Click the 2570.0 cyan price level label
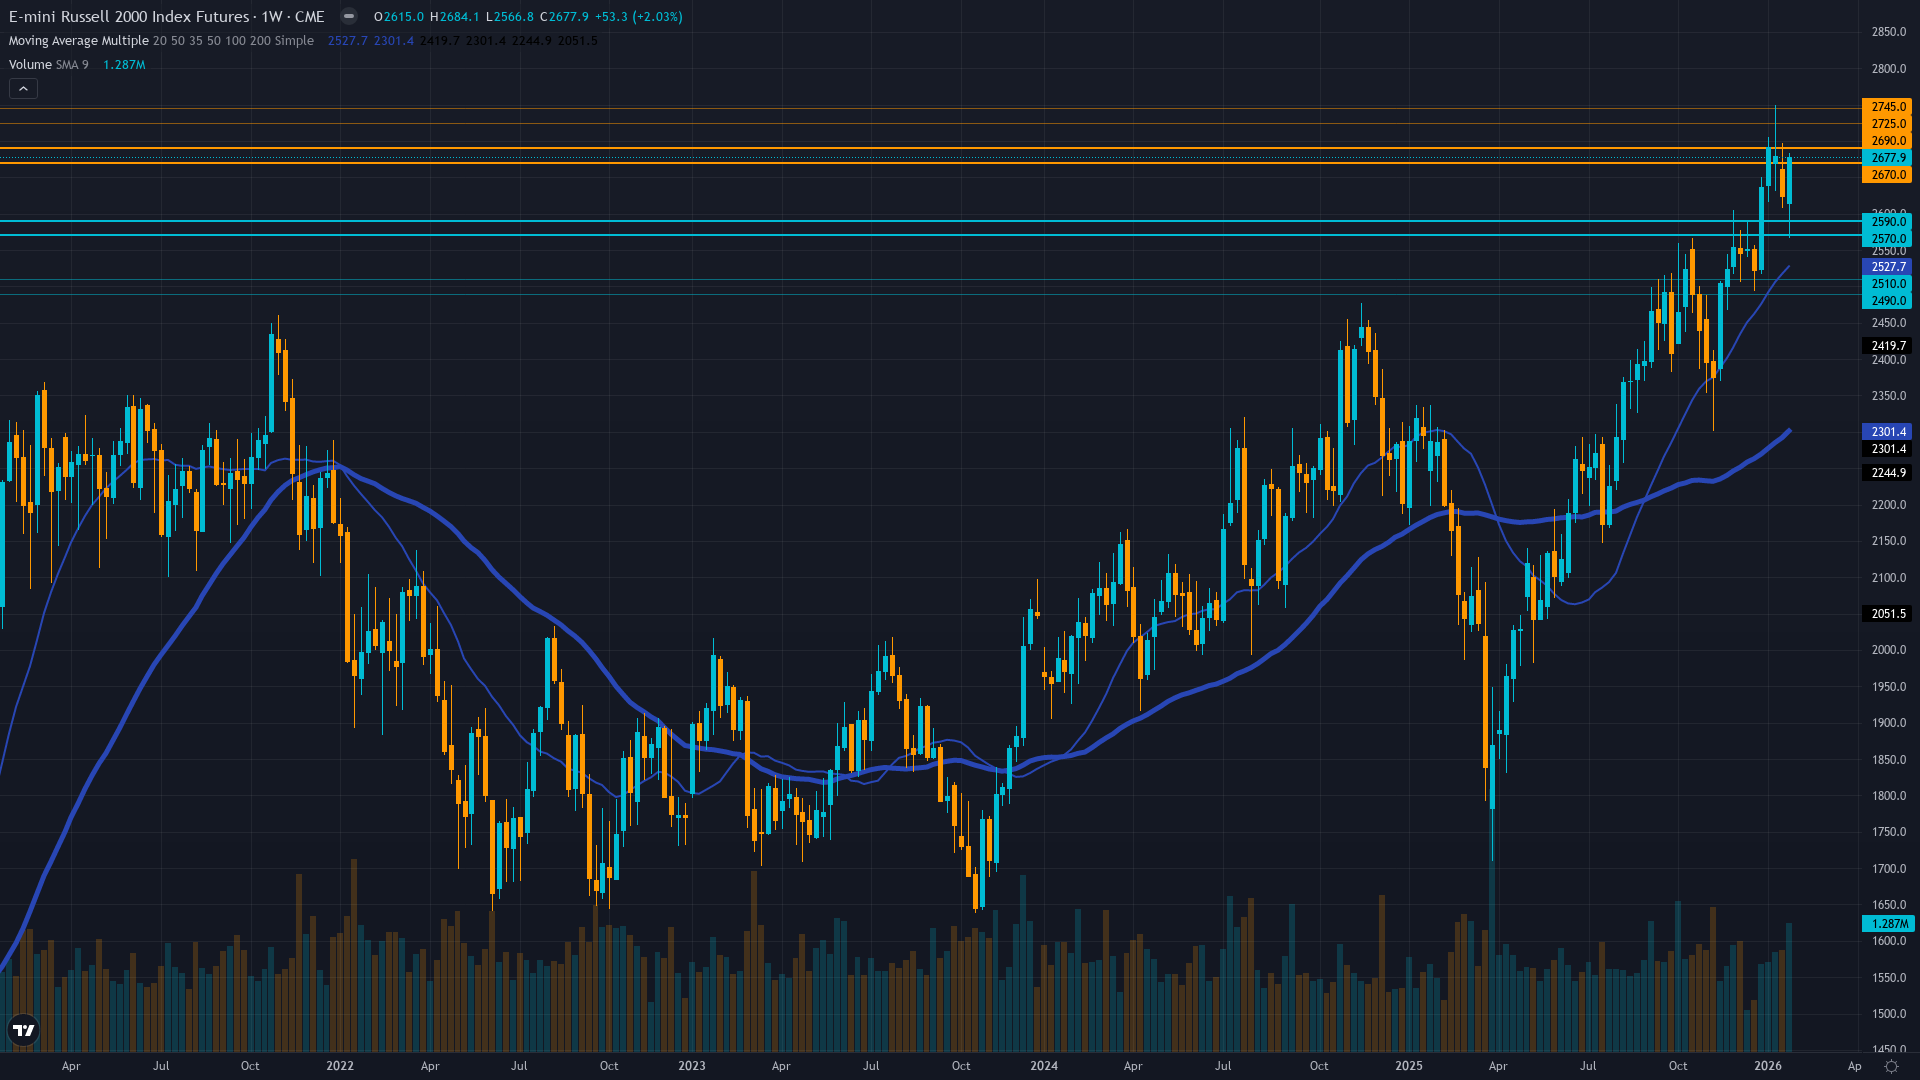Viewport: 1920px width, 1080px height. coord(1887,239)
